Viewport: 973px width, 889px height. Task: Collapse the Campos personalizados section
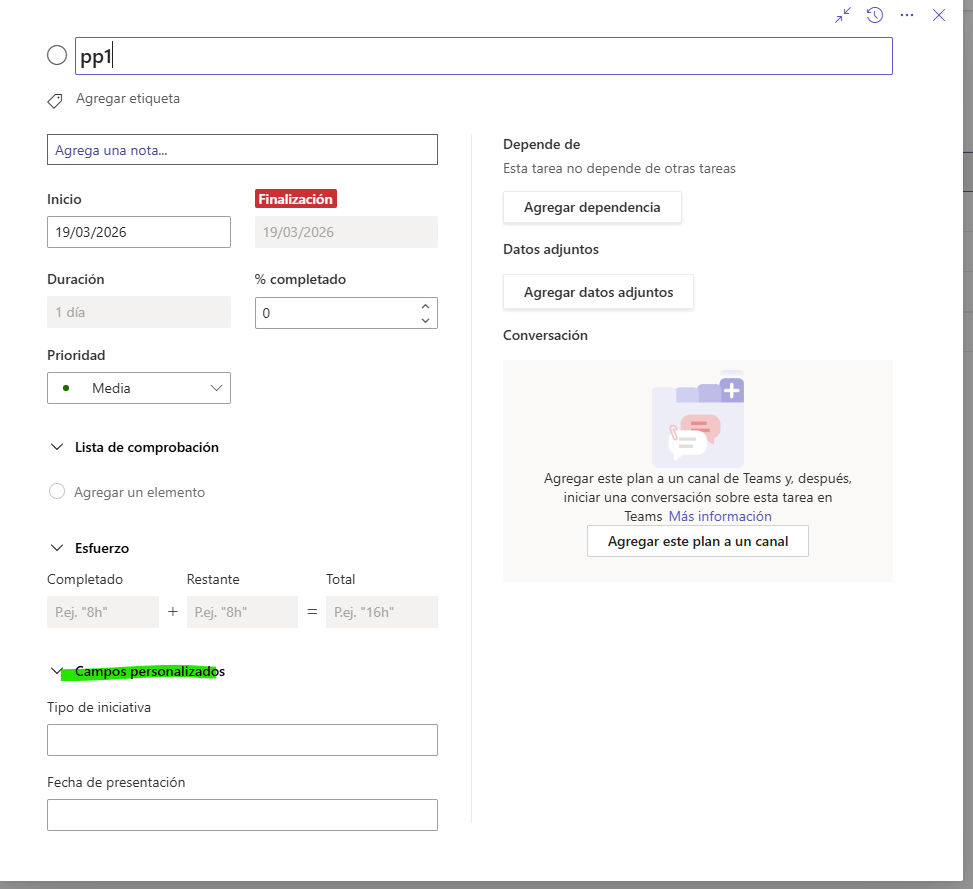[57, 671]
